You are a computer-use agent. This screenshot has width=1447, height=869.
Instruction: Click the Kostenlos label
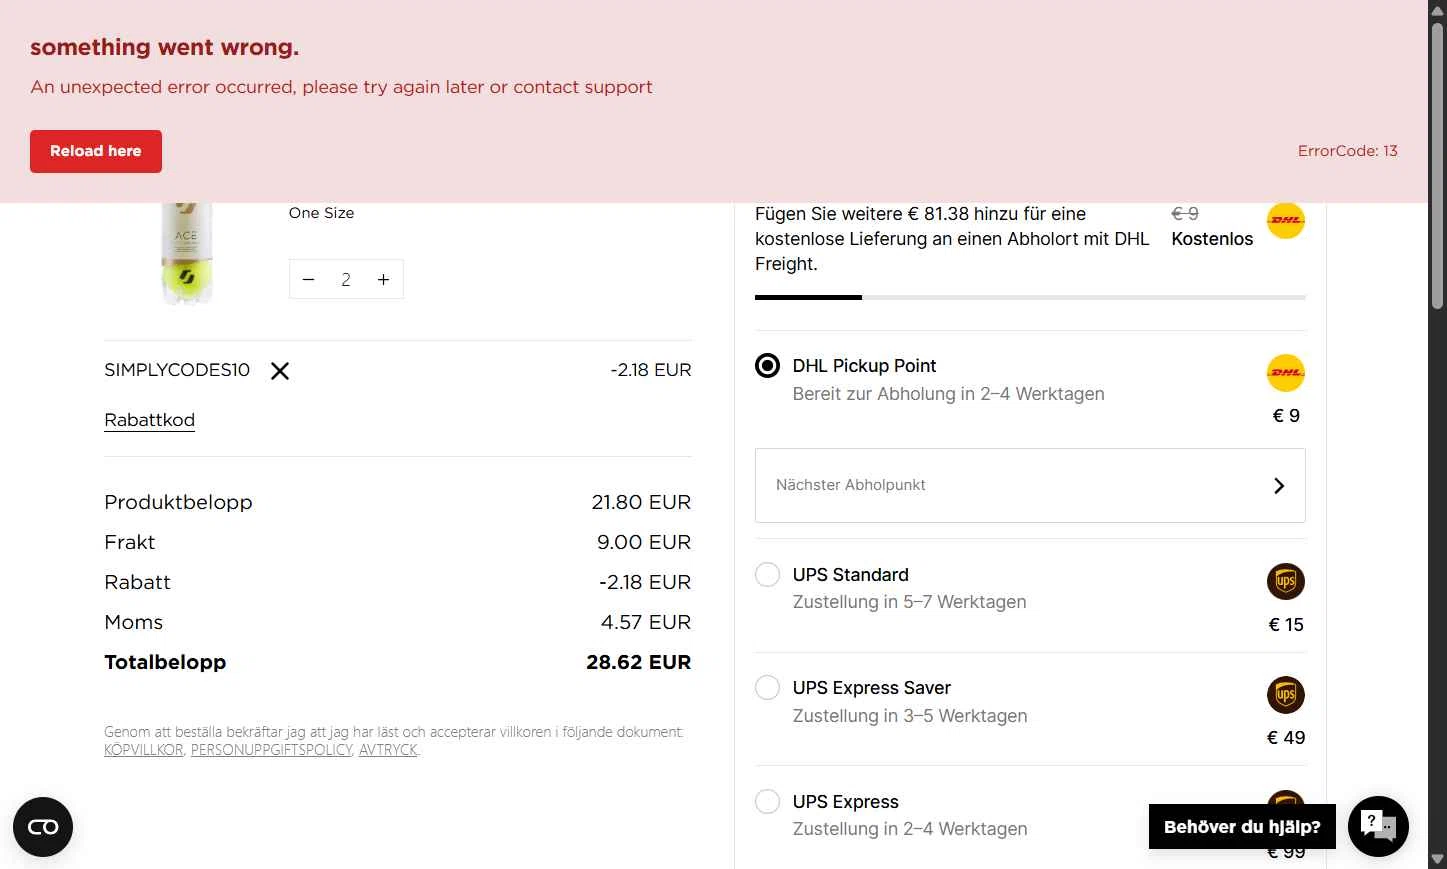pyautogui.click(x=1212, y=239)
